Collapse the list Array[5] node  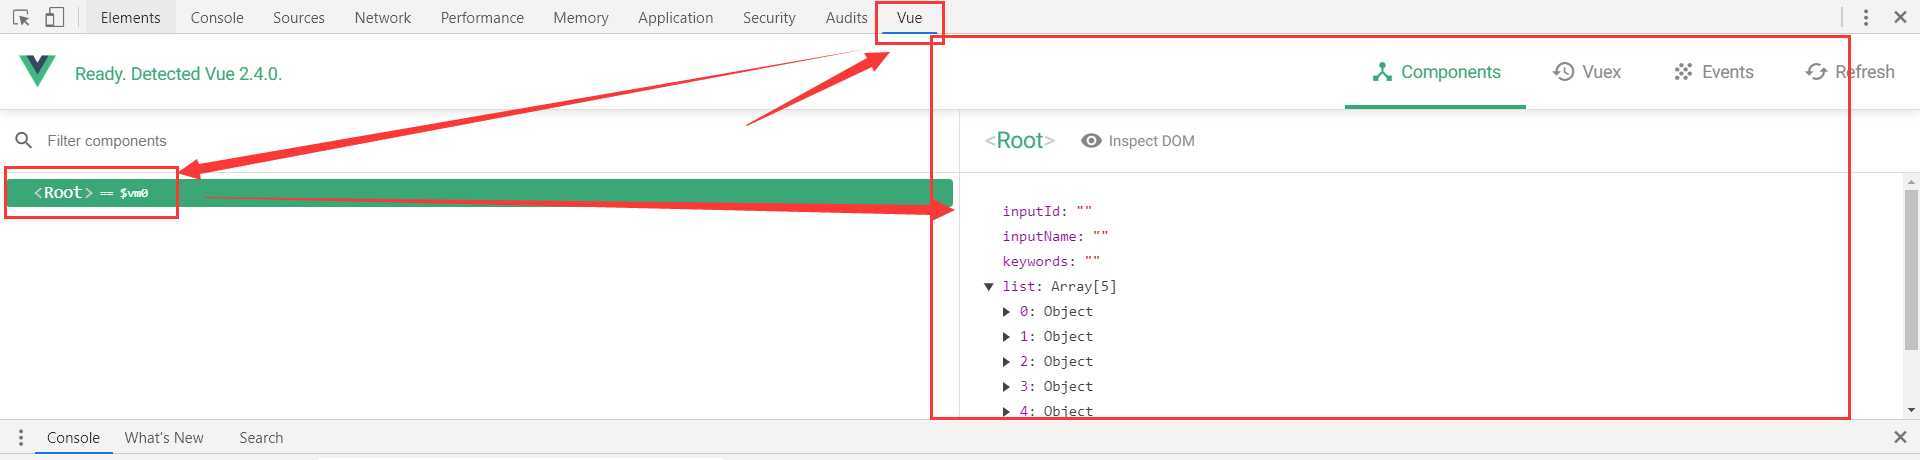coord(989,287)
